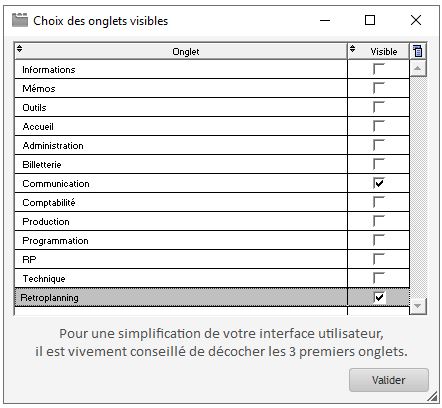This screenshot has height=408, width=442.
Task: Open the table options icon beside Visible
Action: pos(418,51)
